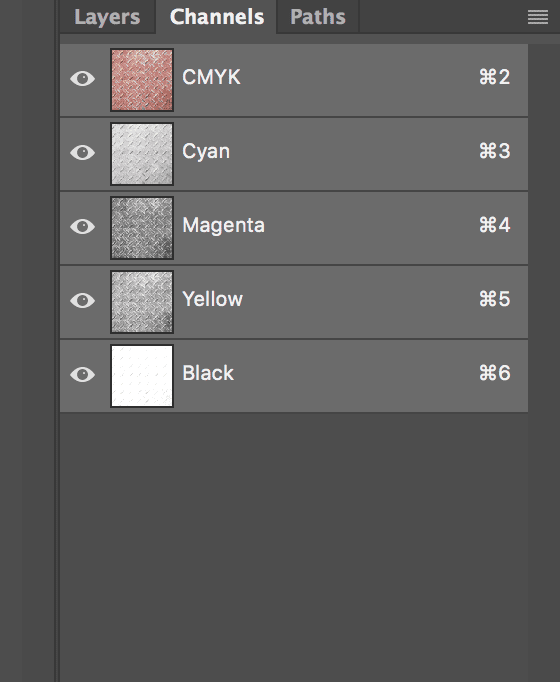
Task: Toggle the Yellow channel visibility eye
Action: tap(83, 301)
